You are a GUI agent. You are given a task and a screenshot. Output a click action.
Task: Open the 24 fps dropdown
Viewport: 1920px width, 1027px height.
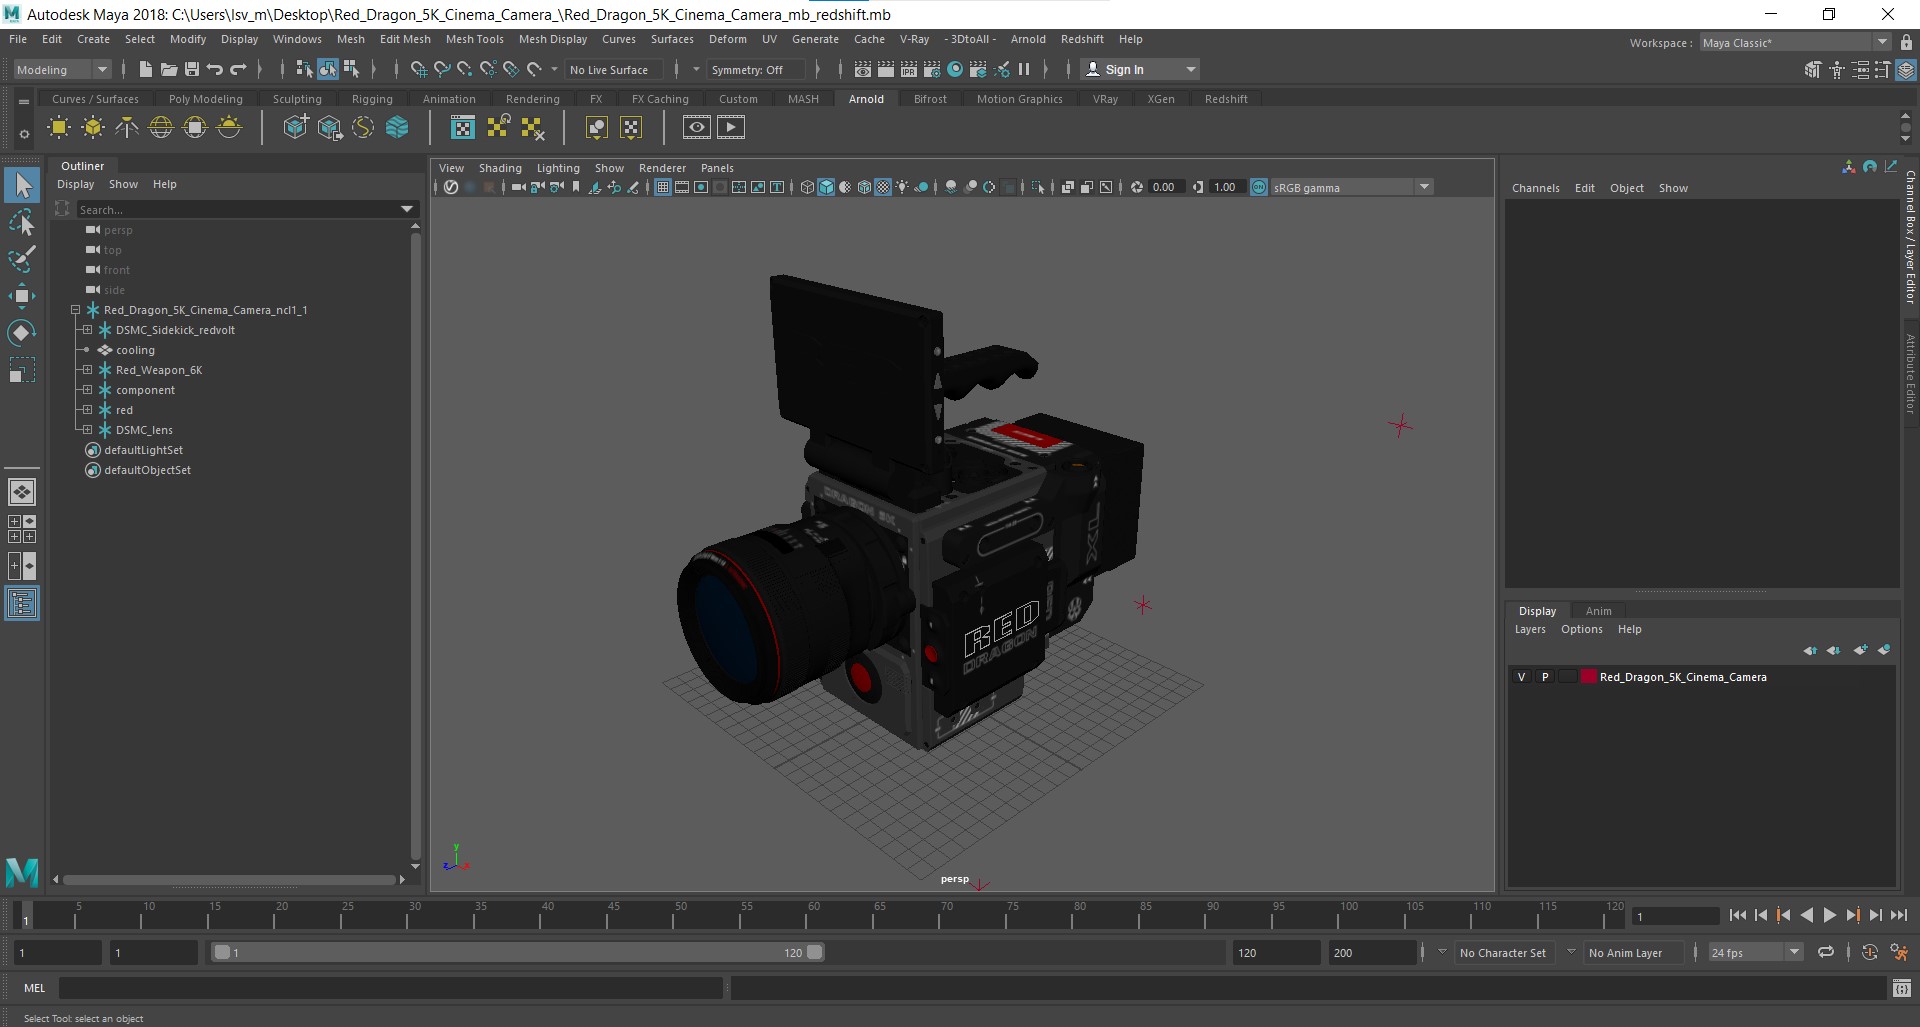click(1755, 952)
